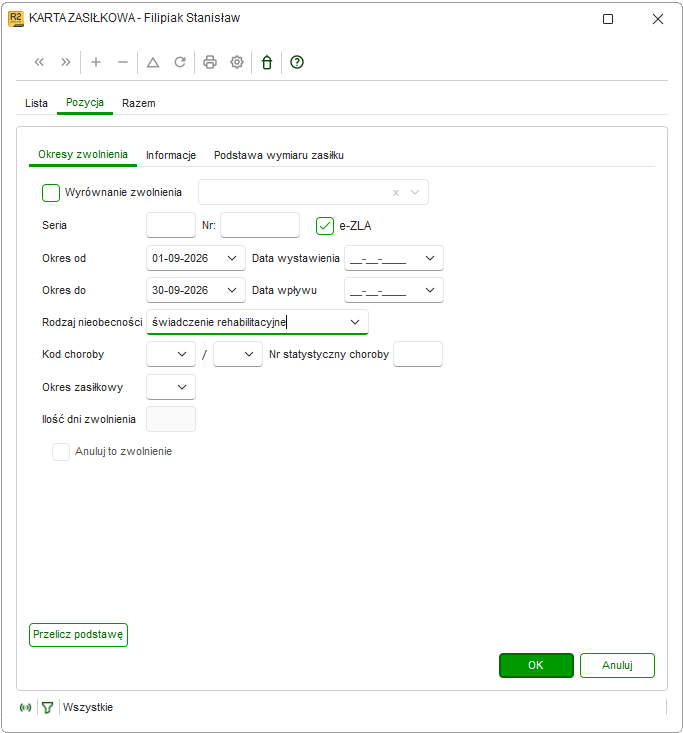Click Przelicz podstawę button
The height and width of the screenshot is (733, 683).
point(79,635)
